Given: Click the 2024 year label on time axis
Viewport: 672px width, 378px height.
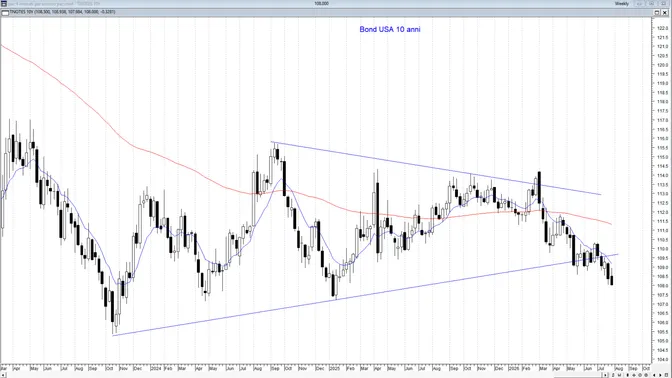Looking at the screenshot, I should coord(156,369).
